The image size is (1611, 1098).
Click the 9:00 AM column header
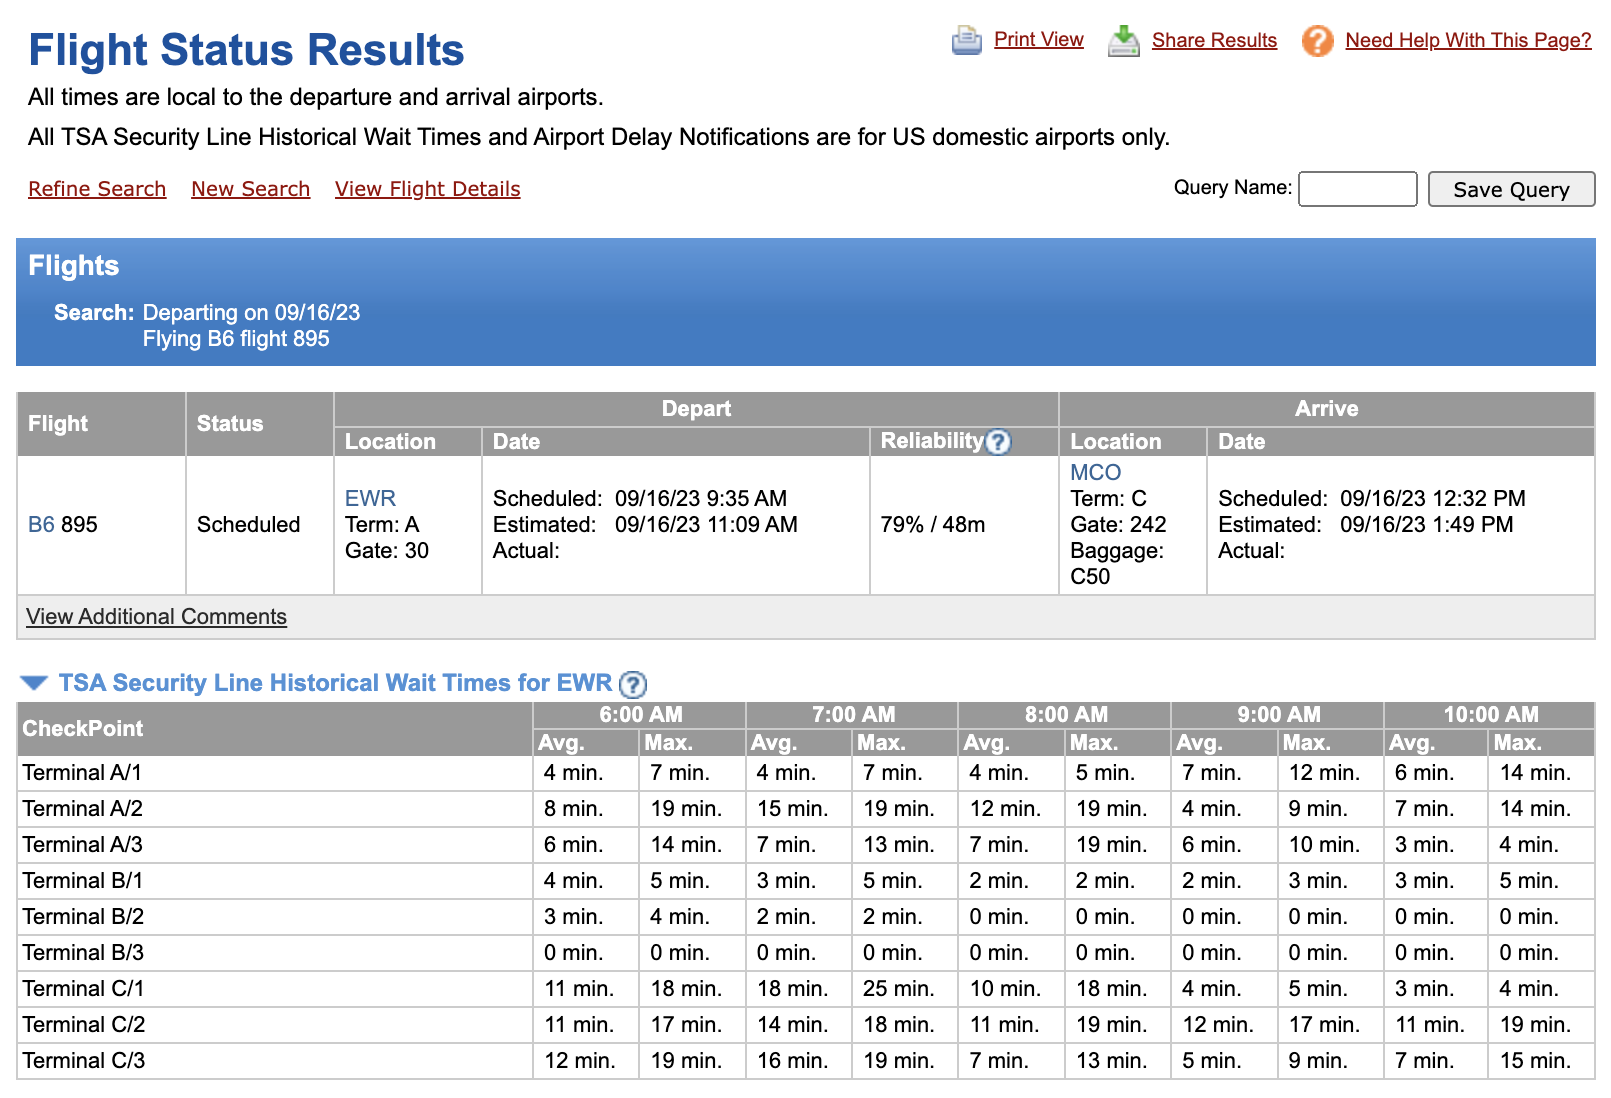point(1279,714)
